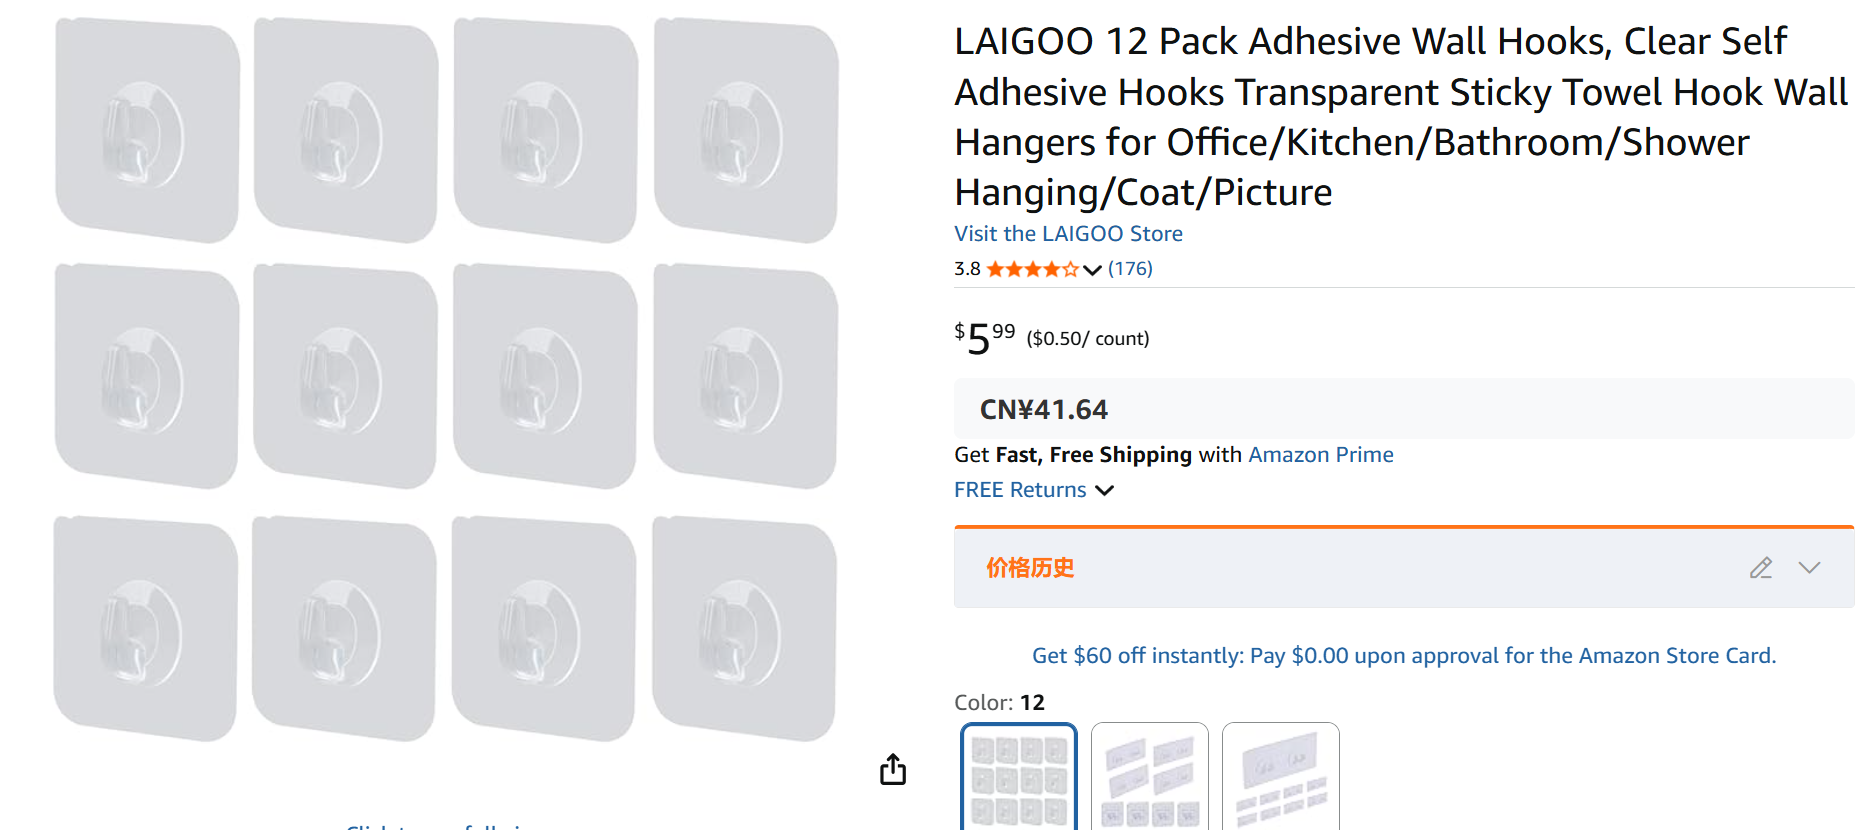Screen dimensions: 1864x830
Task: Click the 3.8 rating number
Action: [967, 269]
